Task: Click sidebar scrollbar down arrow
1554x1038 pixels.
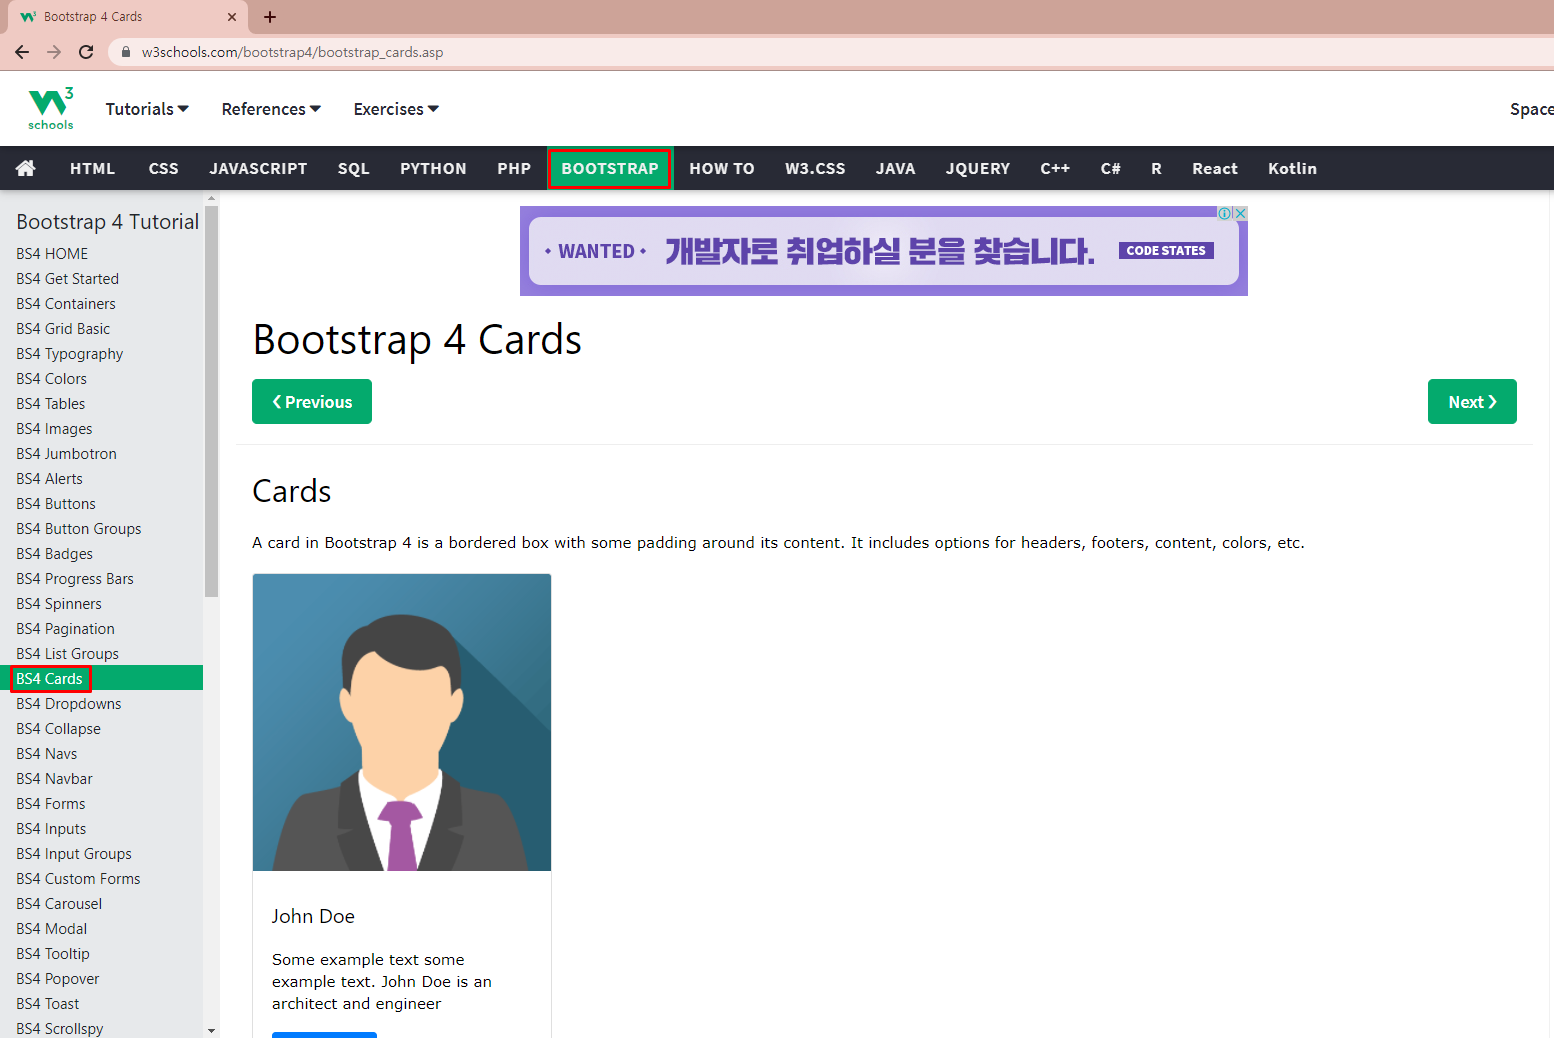Action: click(x=211, y=1030)
